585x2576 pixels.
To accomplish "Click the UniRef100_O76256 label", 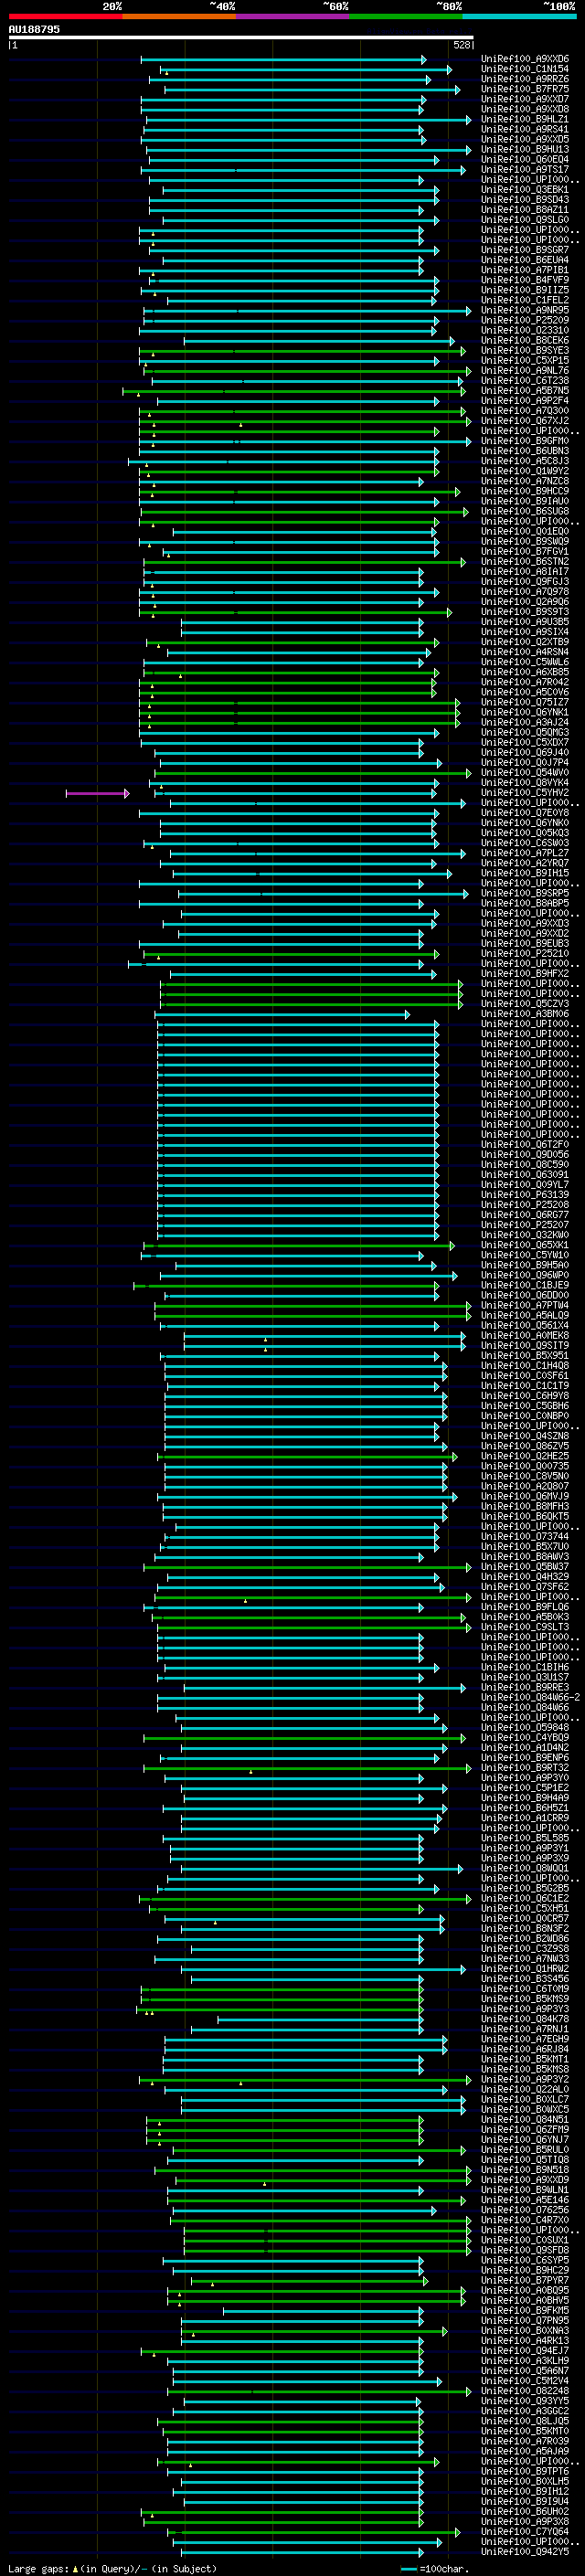I will [x=525, y=2210].
